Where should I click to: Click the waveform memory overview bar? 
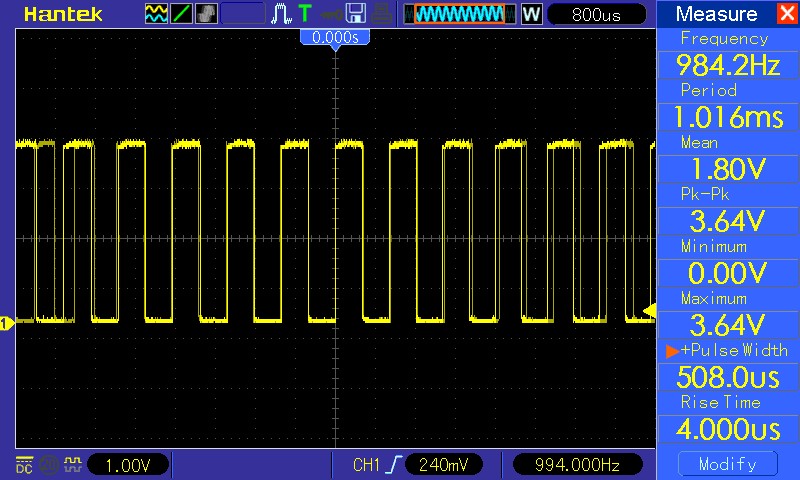pyautogui.click(x=460, y=14)
